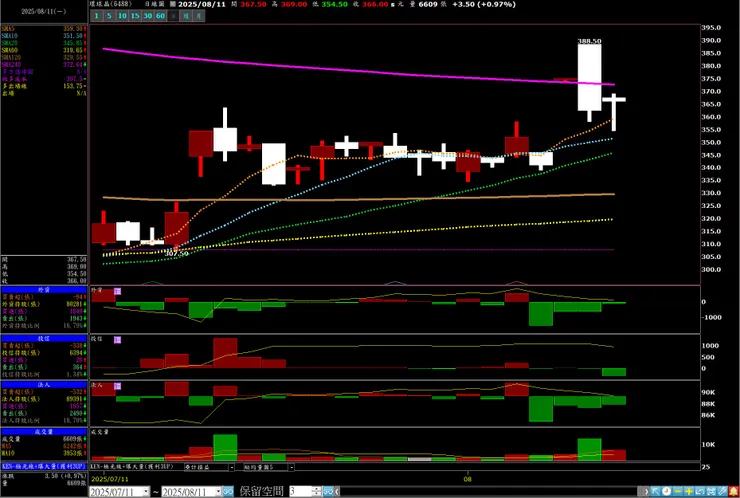The width and height of the screenshot is (740, 498).
Task: Click the purple settings icon in 法人 panel
Action: [x=118, y=386]
